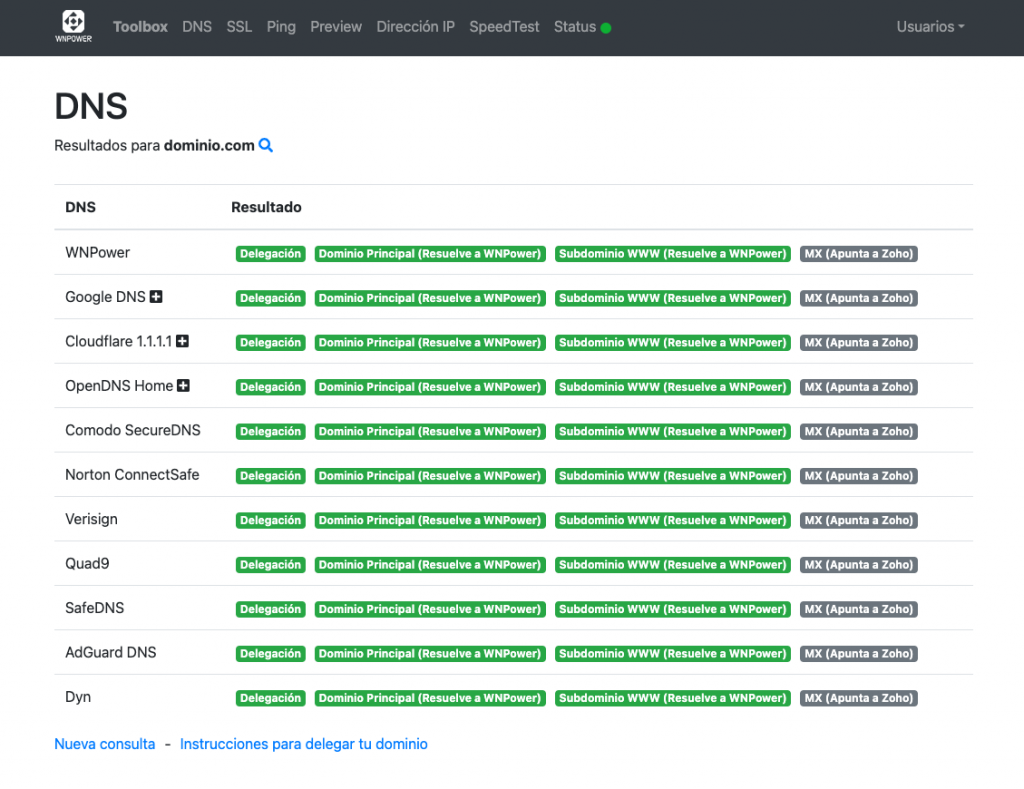This screenshot has width=1024, height=789.
Task: Expand OpenDNS Home plus icon
Action: [x=184, y=385]
